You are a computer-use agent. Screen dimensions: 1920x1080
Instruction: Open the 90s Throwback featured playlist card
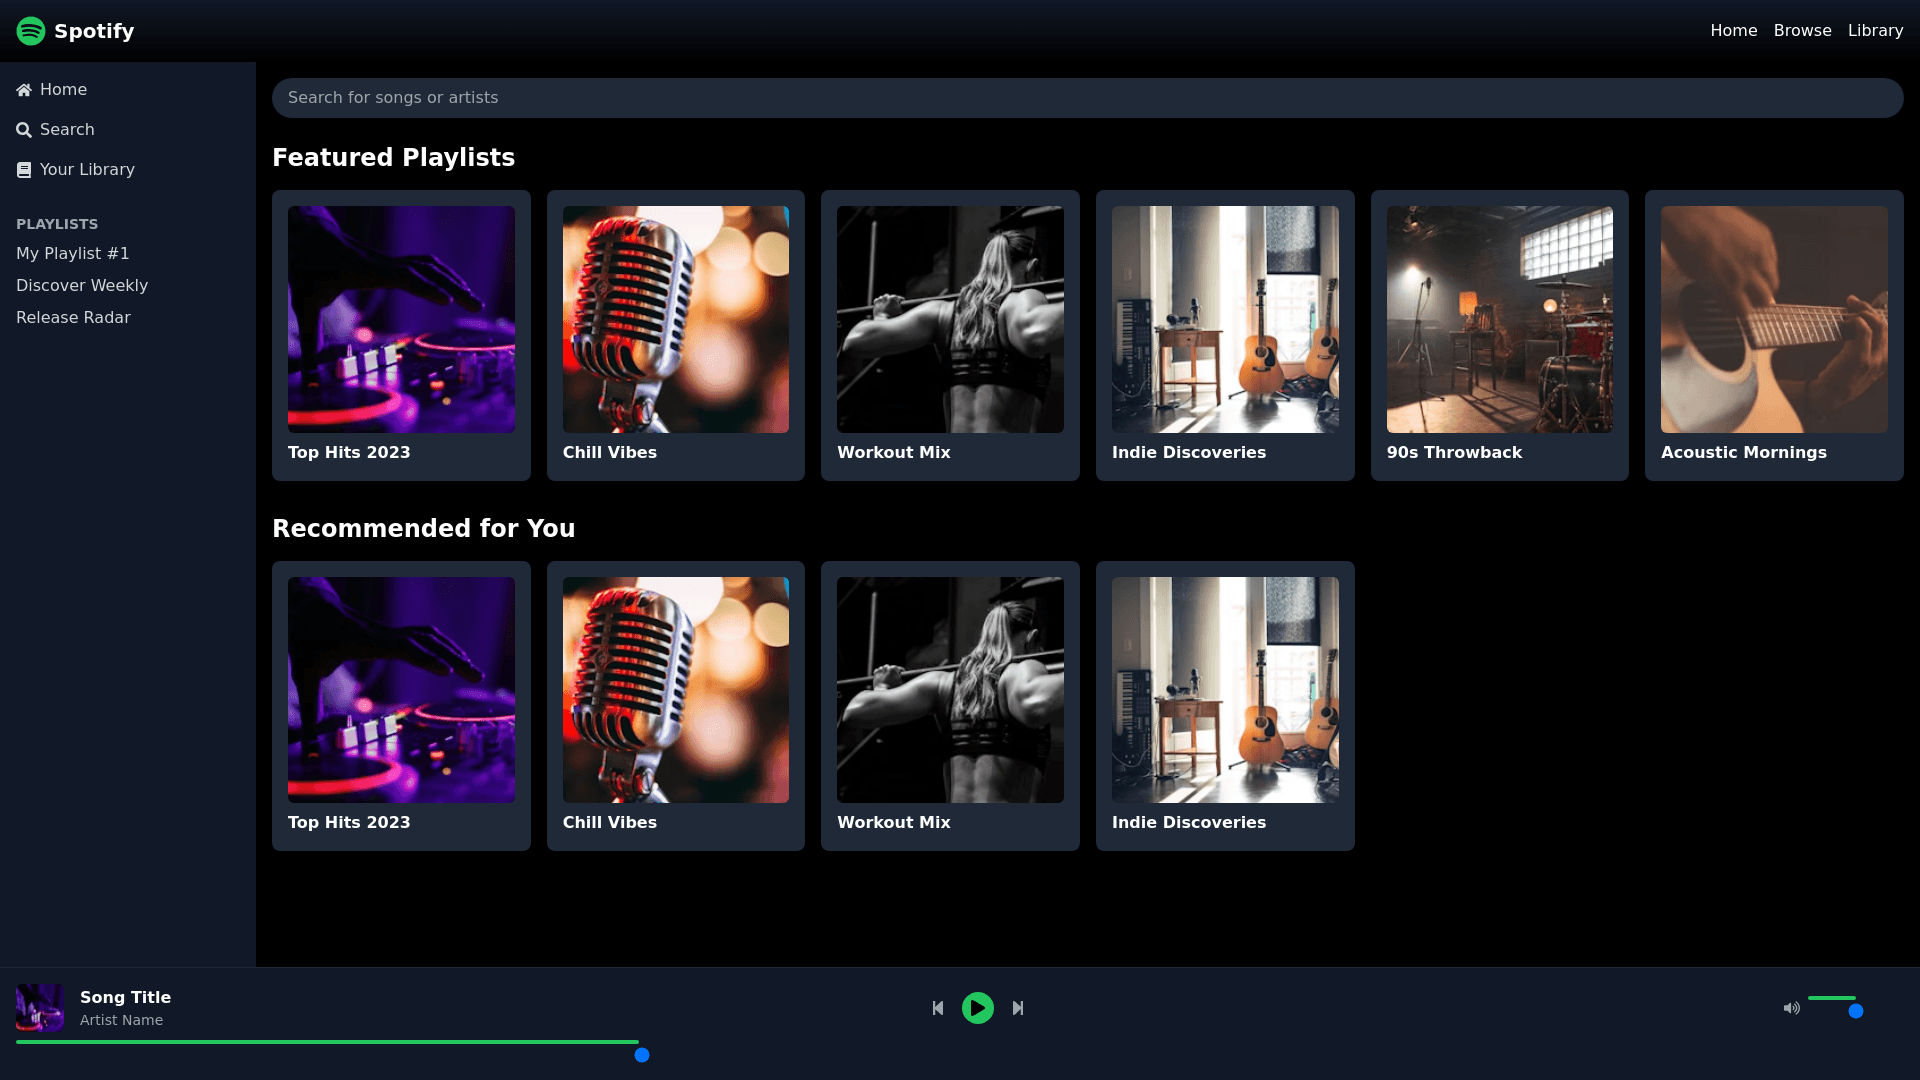pos(1499,335)
